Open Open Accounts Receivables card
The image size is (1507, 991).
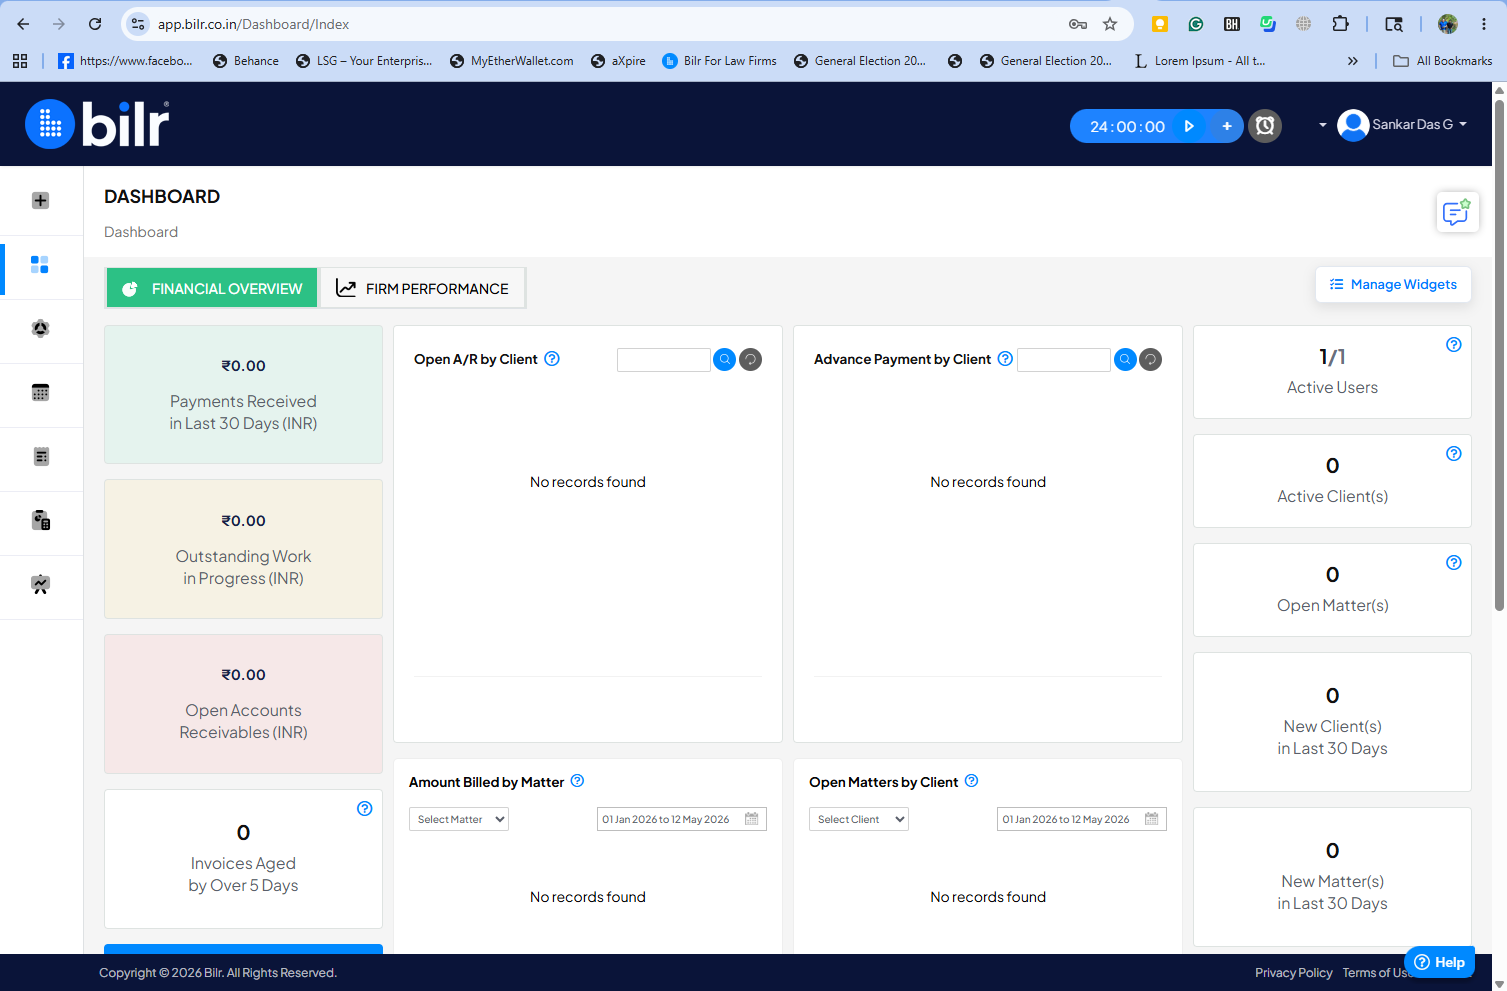[243, 704]
